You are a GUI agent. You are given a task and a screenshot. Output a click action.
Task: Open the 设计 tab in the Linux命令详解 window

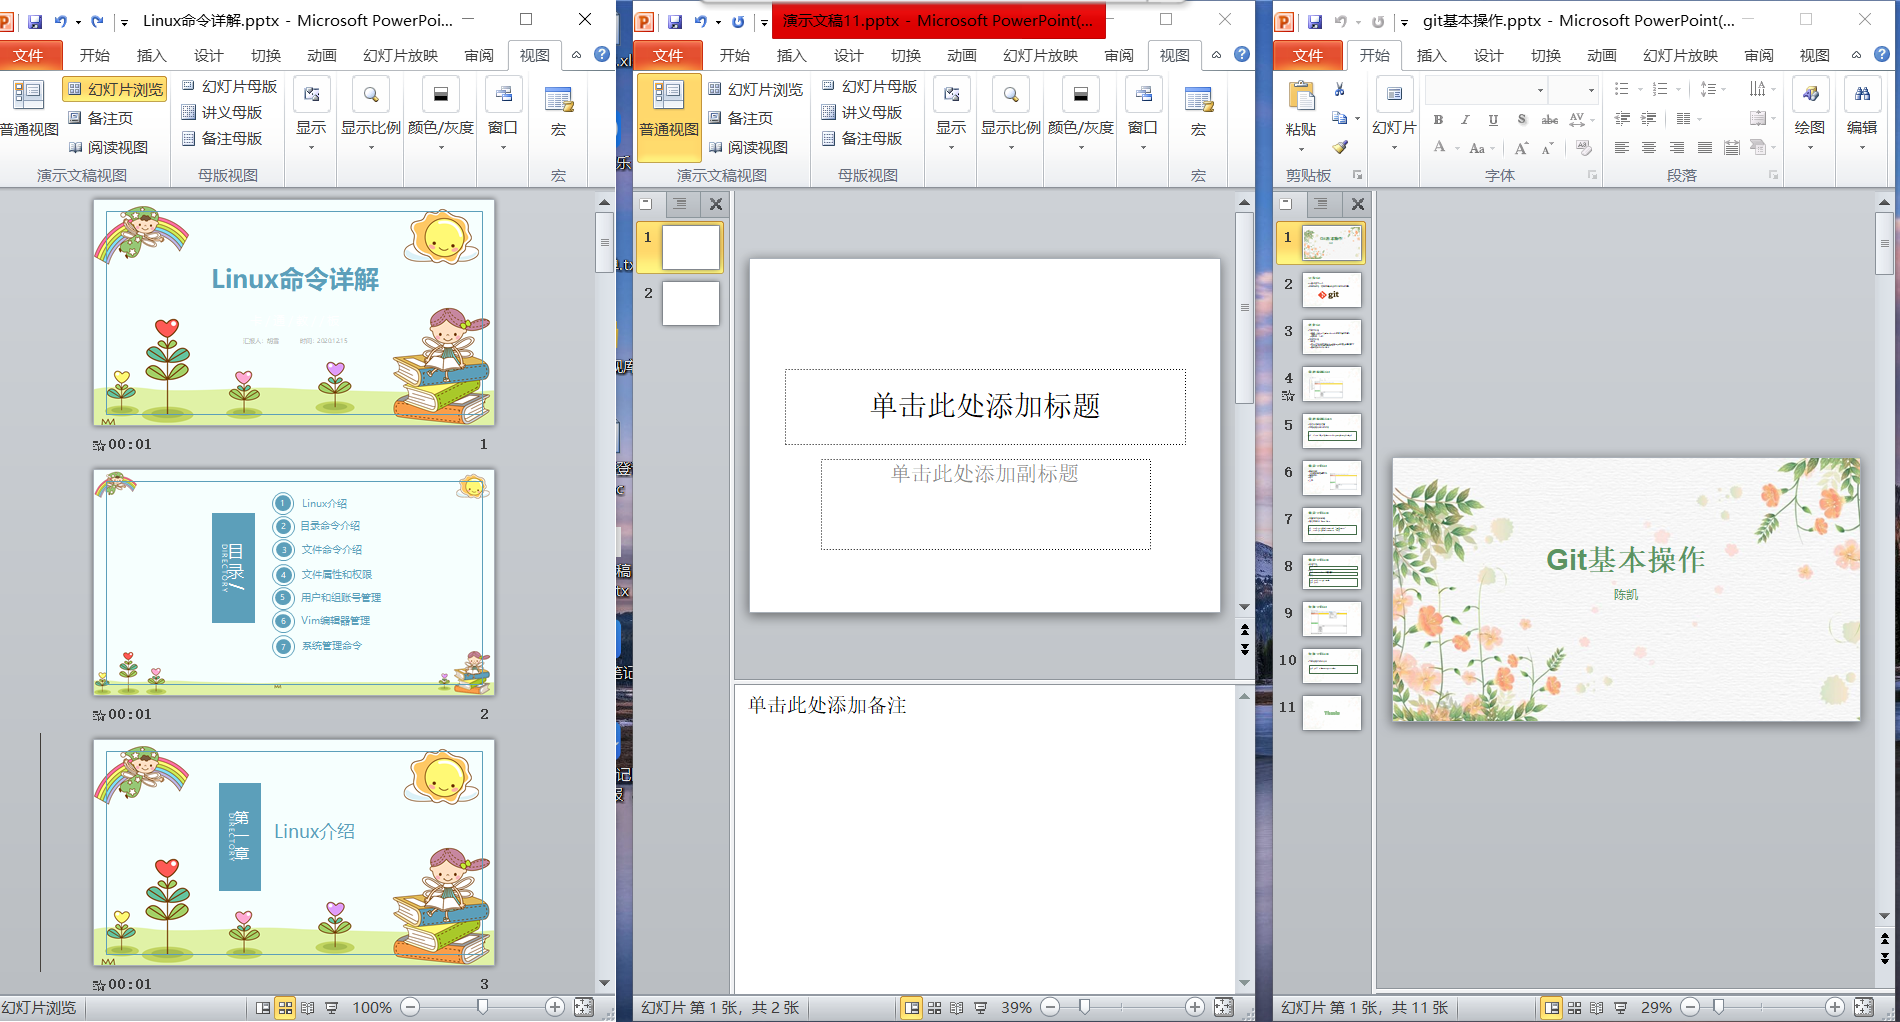(x=208, y=55)
